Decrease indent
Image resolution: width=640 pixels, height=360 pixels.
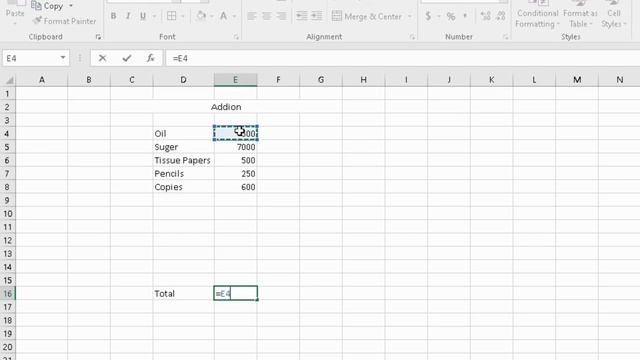302,16
